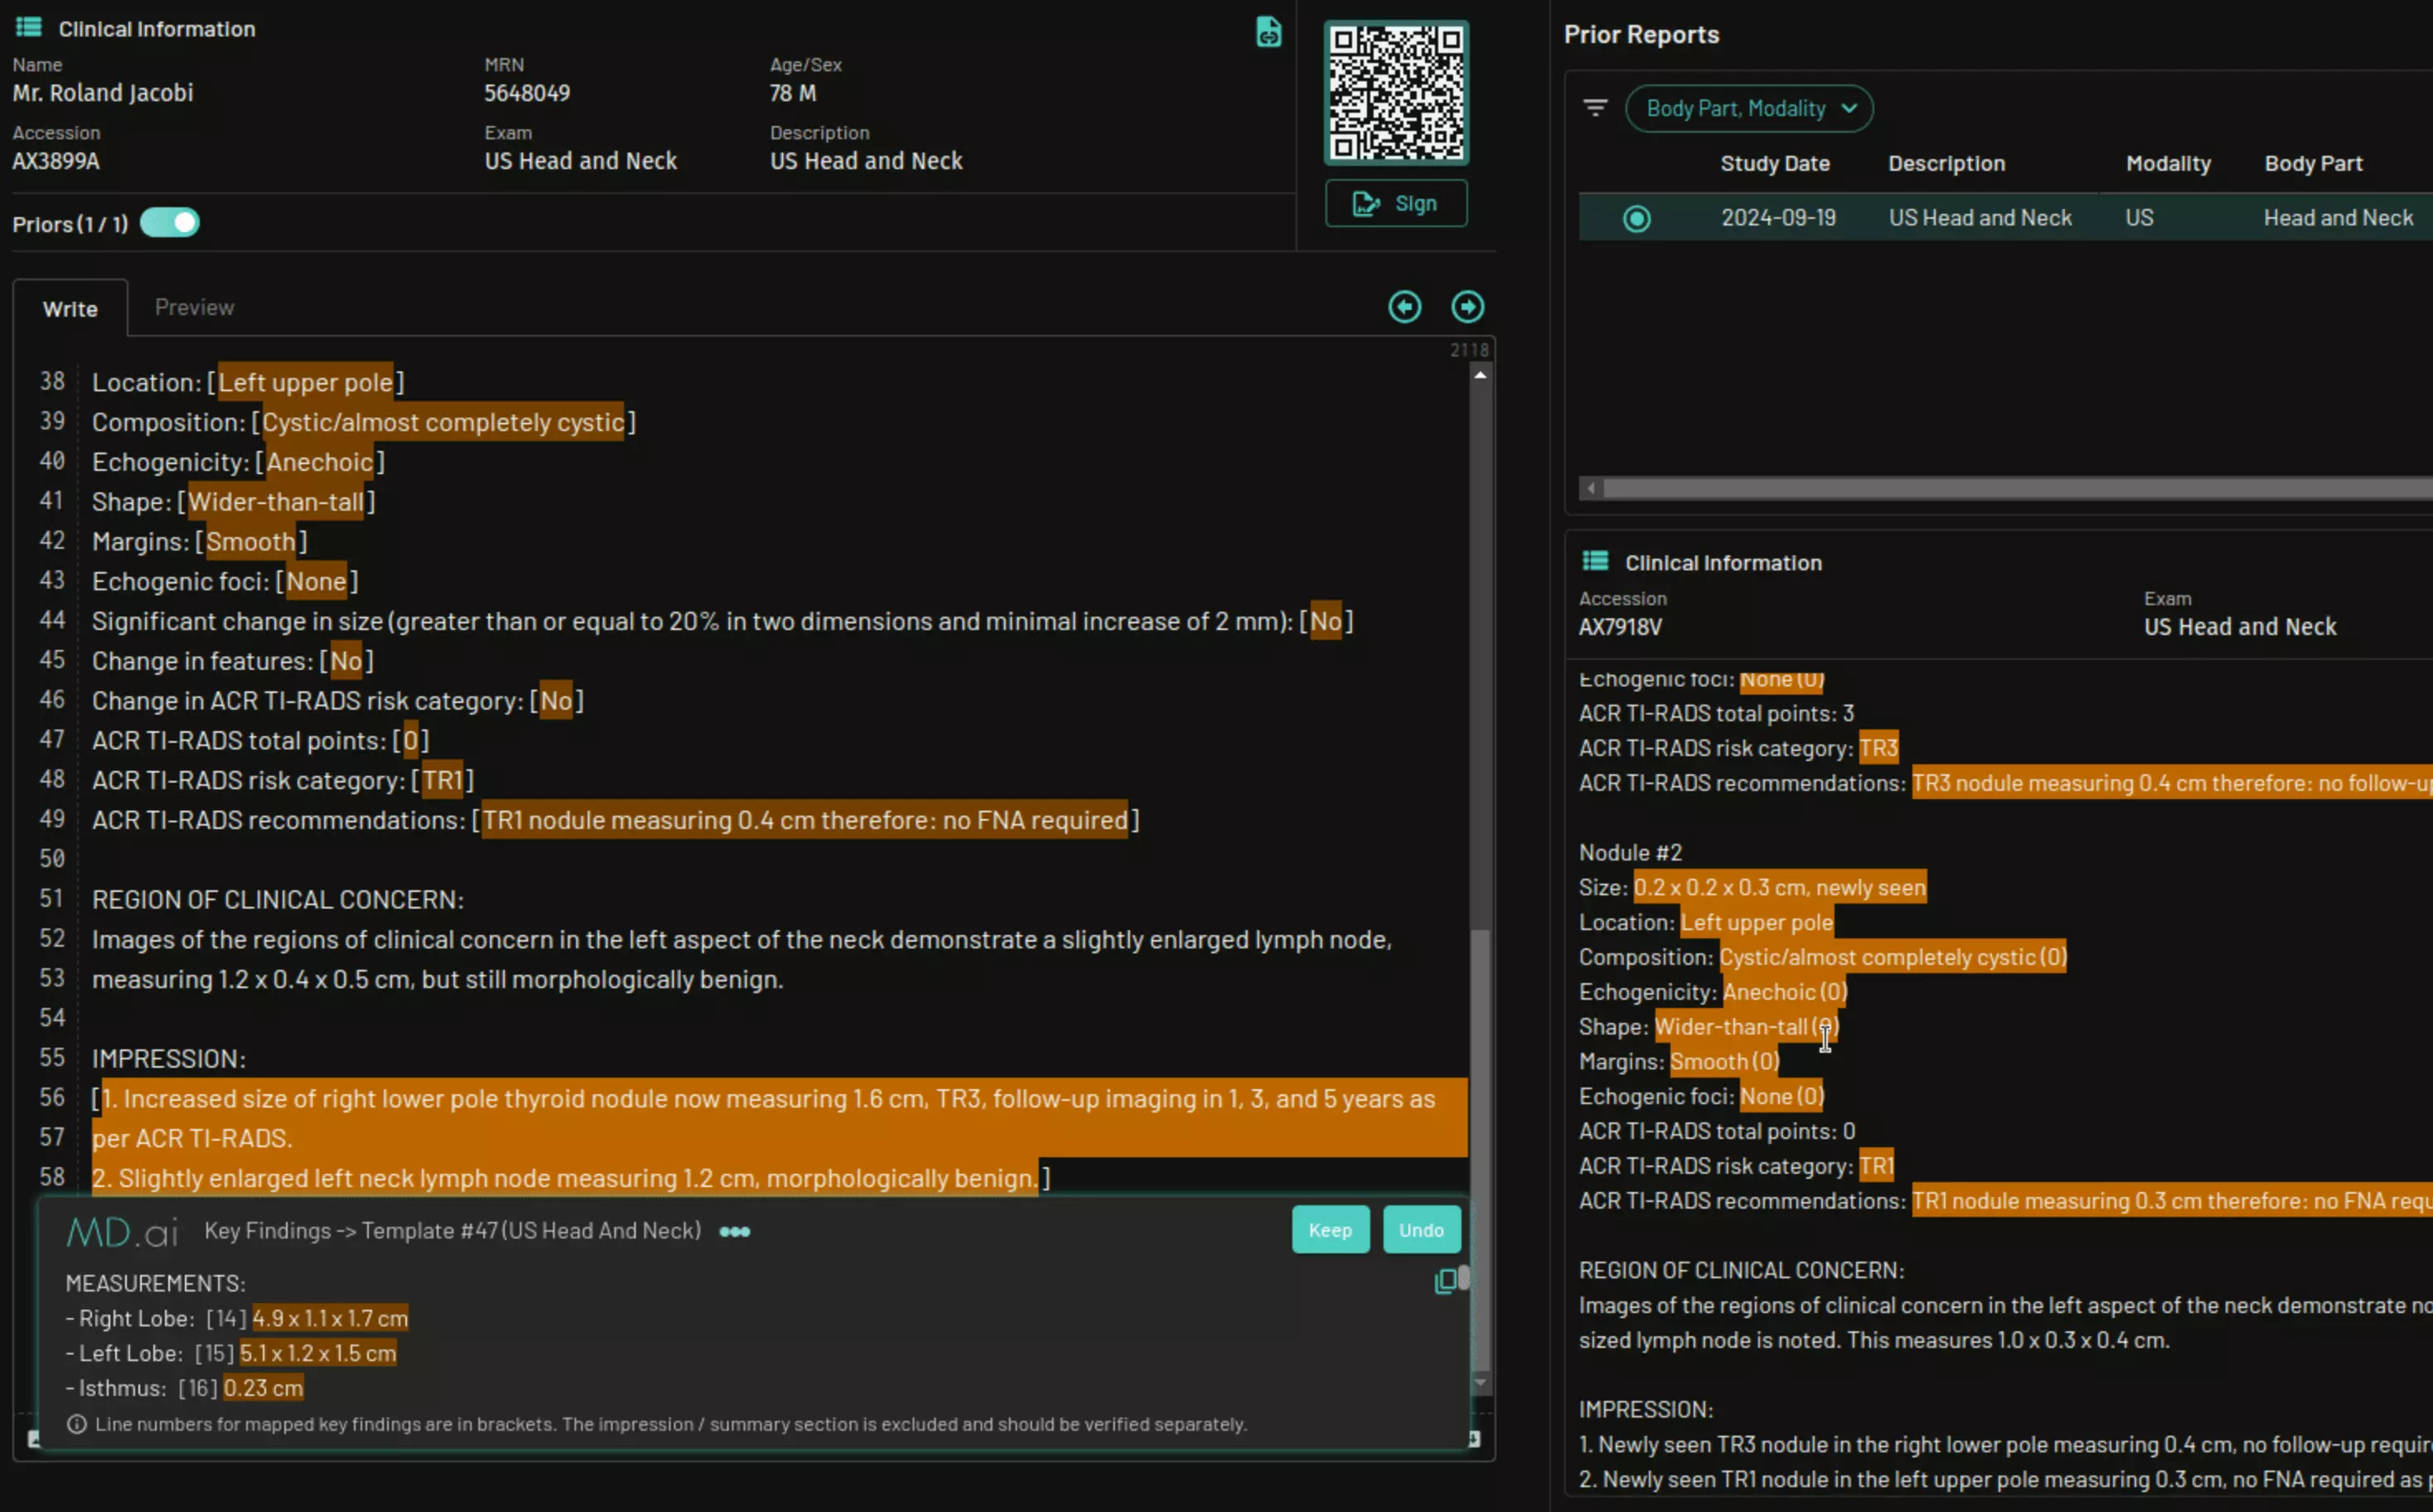Click the Shape 'Wider-than-tall' field on line 41
Screen dimensions: 2433x1512
[276, 502]
